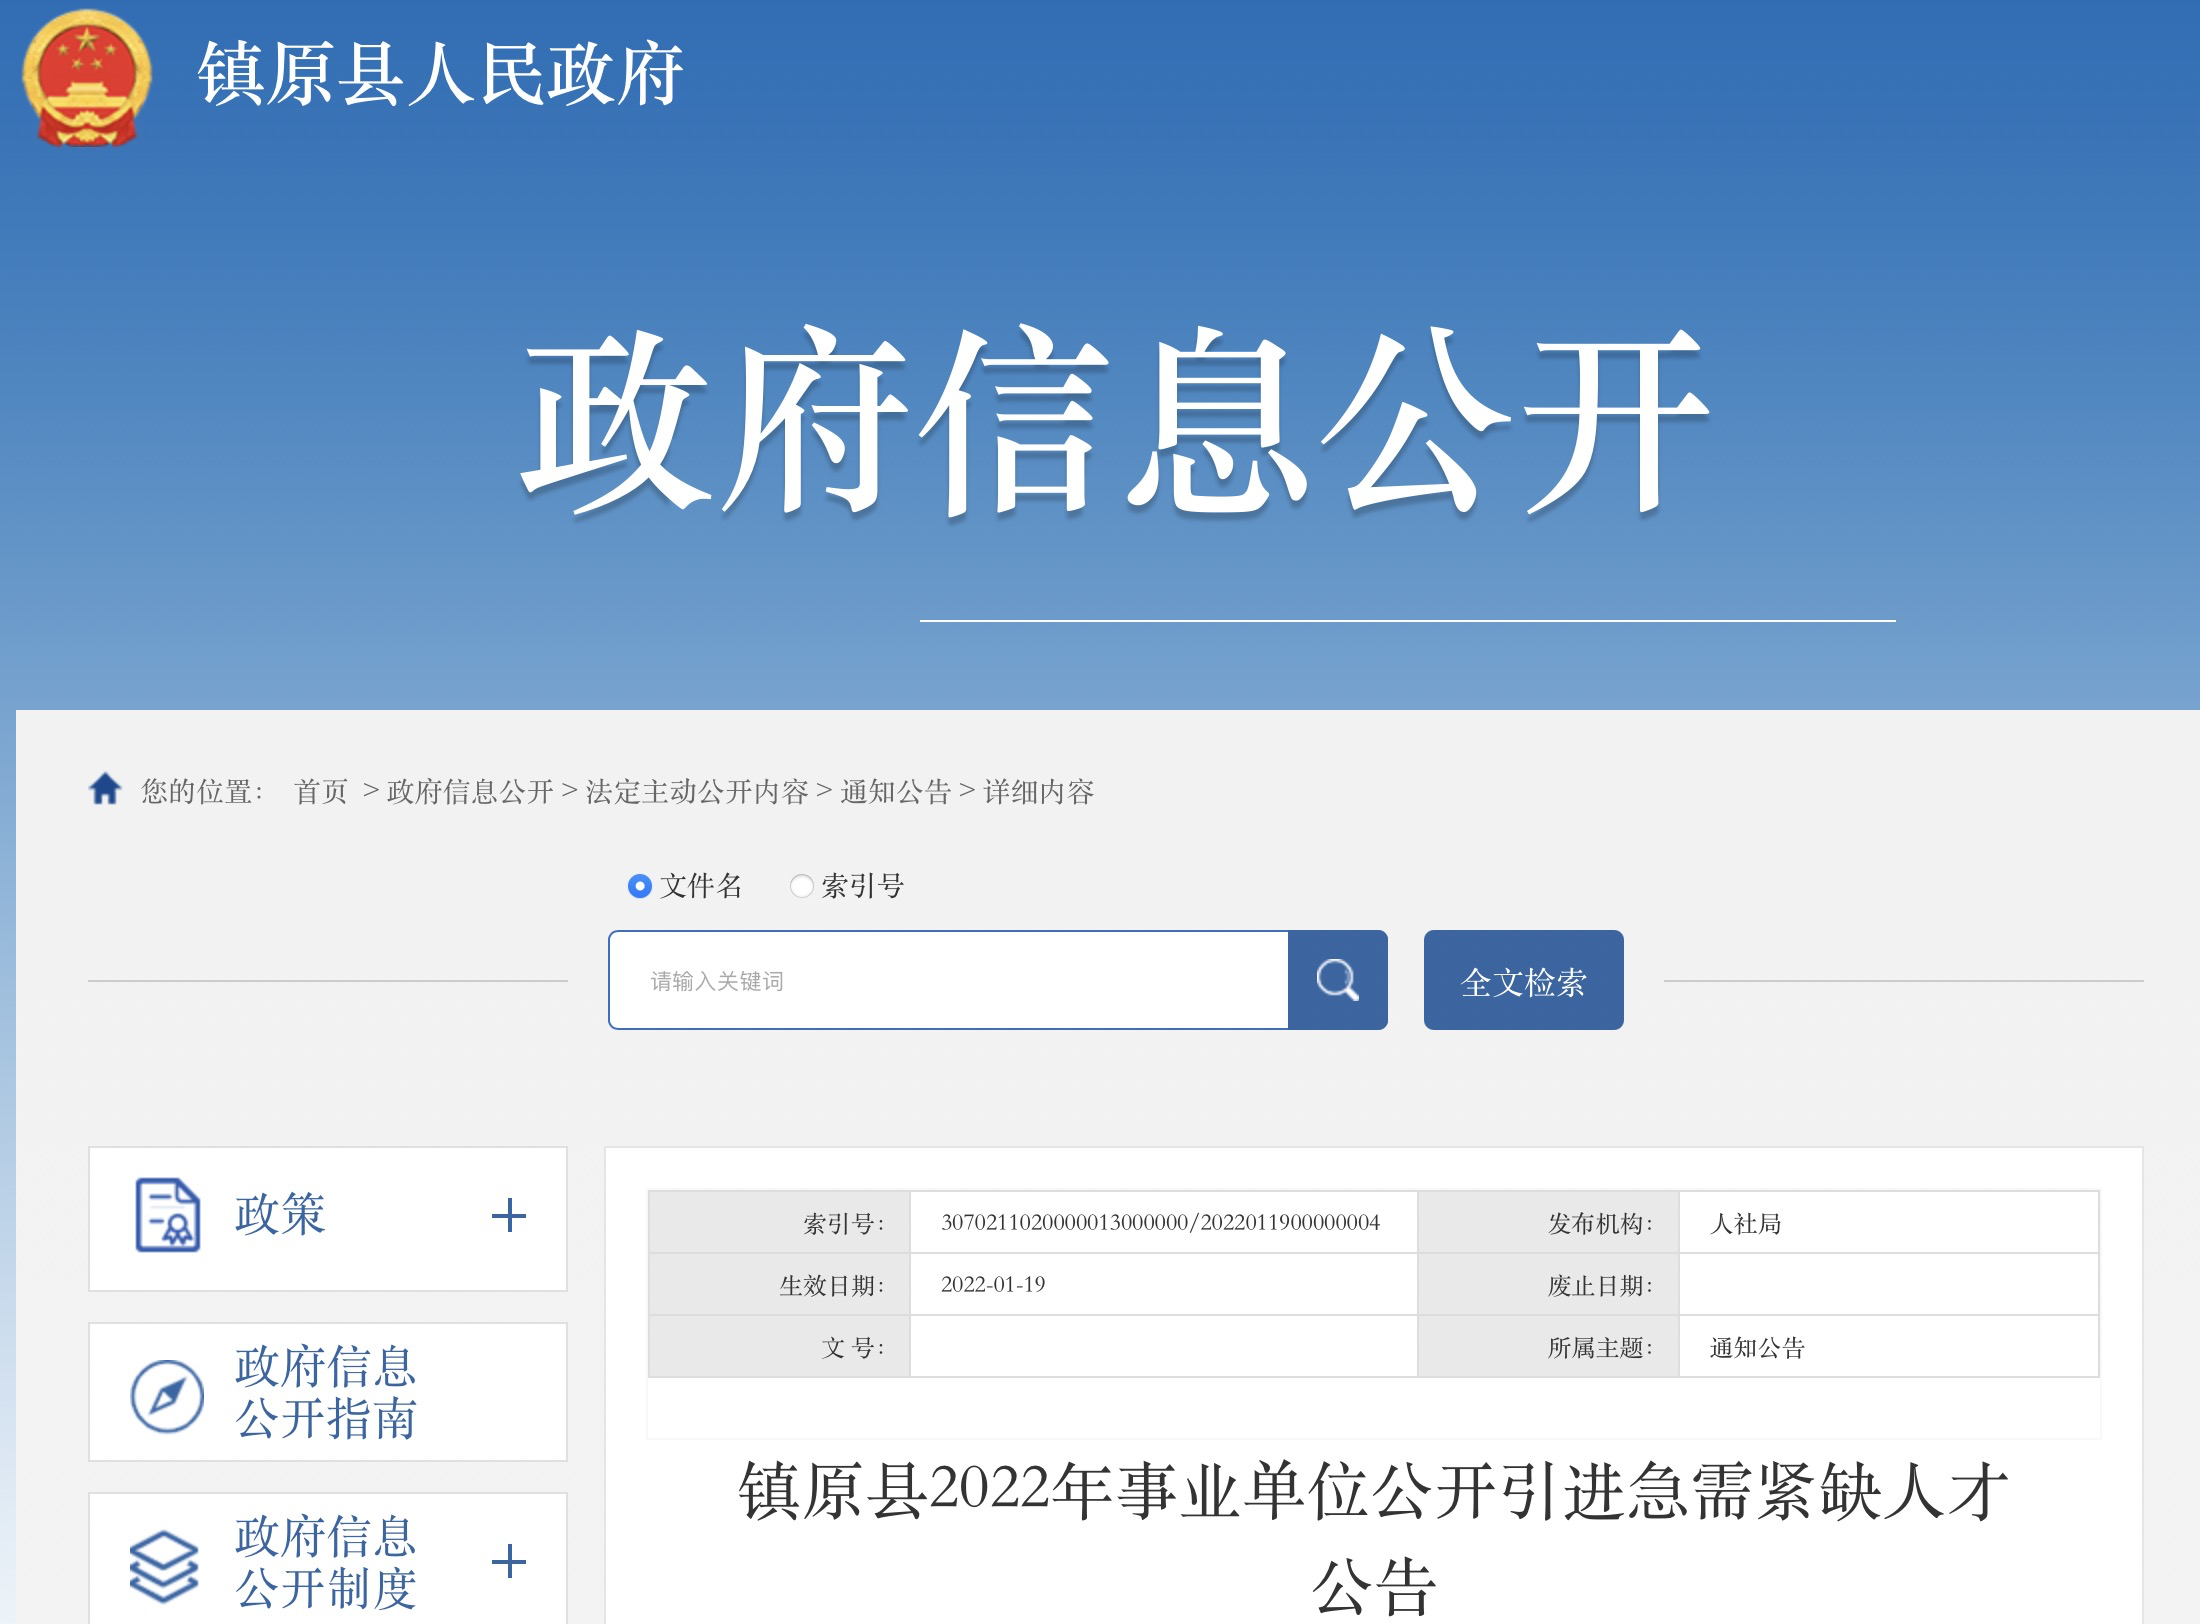Open 政府信息公开 breadcrumb link
Viewport: 2200px width, 1624px height.
pos(470,792)
